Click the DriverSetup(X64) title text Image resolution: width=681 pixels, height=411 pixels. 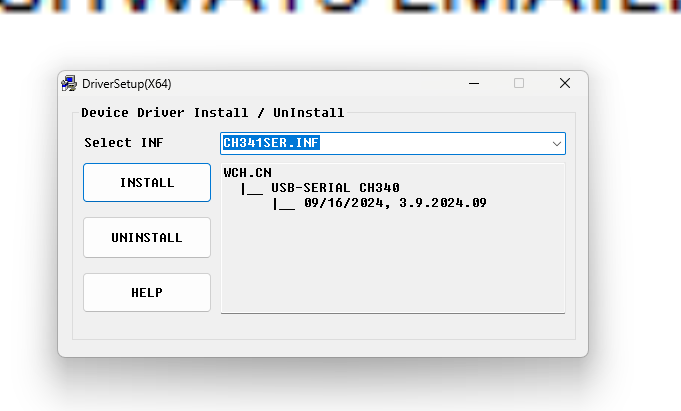pyautogui.click(x=126, y=83)
